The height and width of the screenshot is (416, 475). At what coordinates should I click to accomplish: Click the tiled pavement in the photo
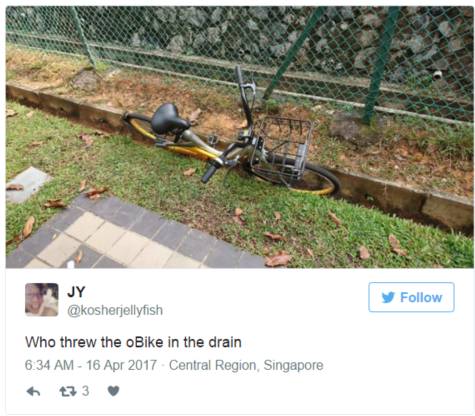(133, 235)
